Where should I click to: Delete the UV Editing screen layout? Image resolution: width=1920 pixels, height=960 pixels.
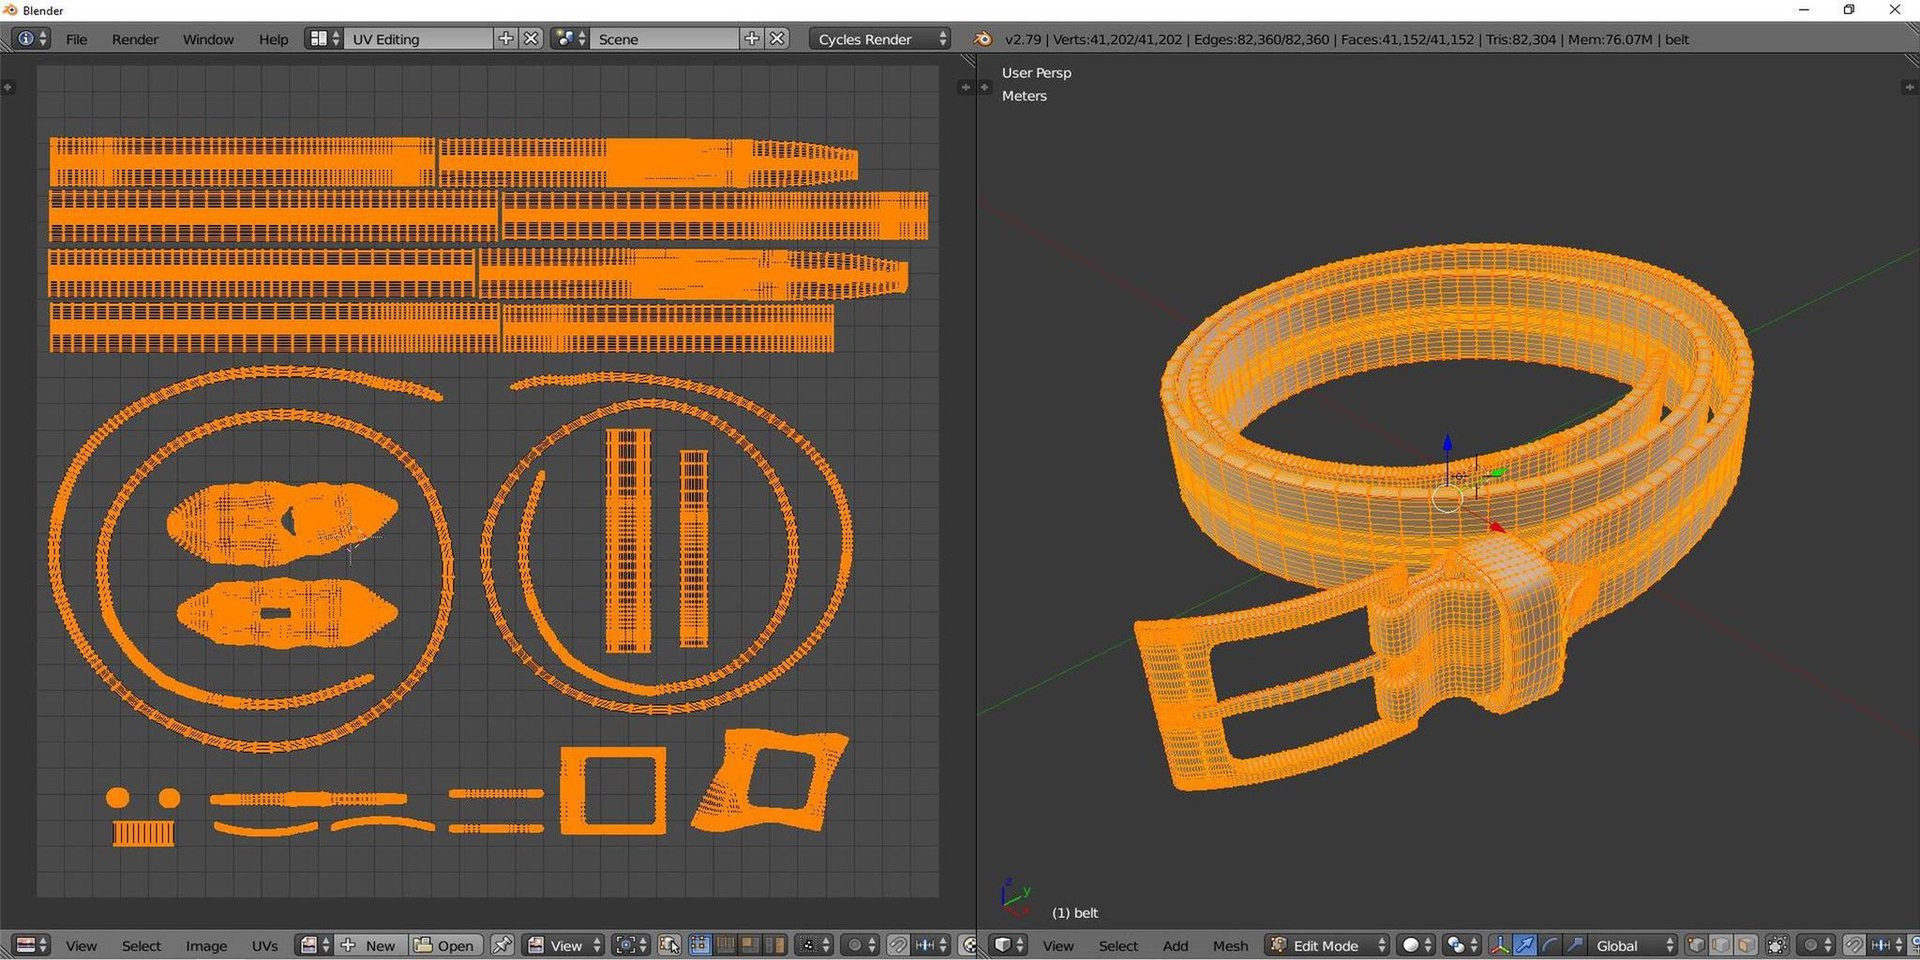[531, 38]
